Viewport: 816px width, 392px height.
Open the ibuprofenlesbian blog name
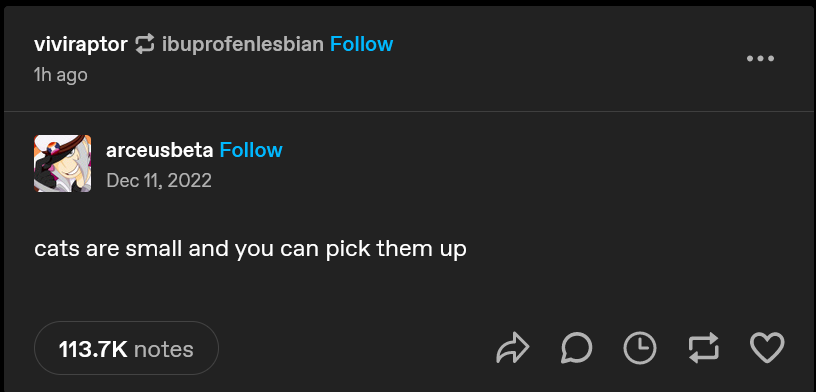[243, 45]
